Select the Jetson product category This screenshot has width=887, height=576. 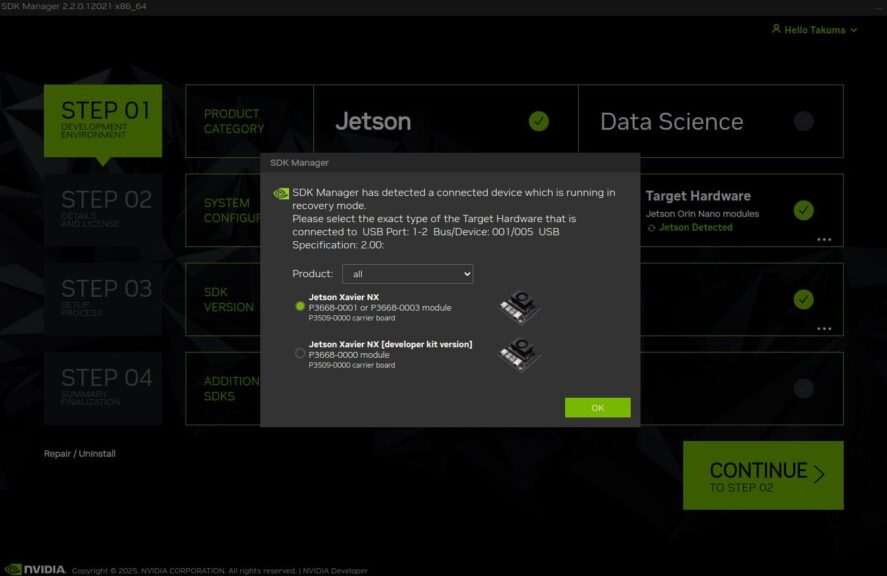click(446, 121)
